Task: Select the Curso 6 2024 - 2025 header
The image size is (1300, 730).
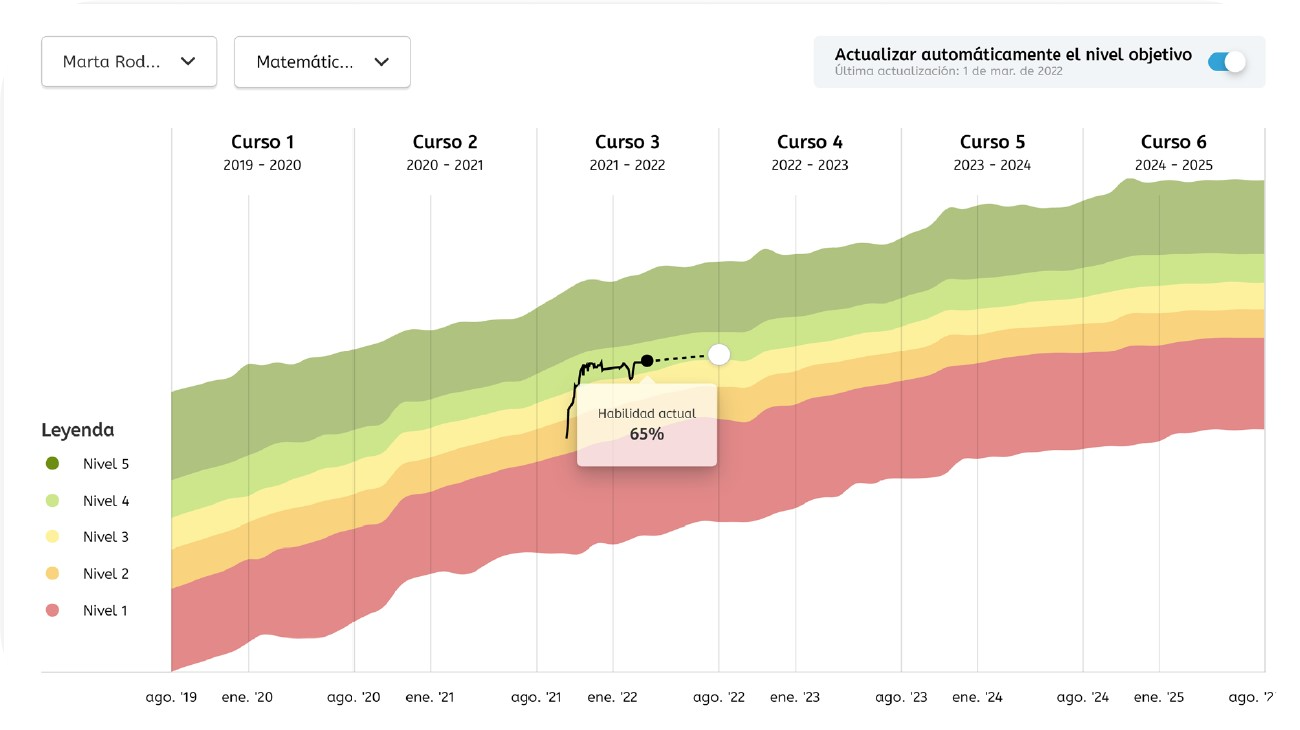Action: click(x=1174, y=152)
